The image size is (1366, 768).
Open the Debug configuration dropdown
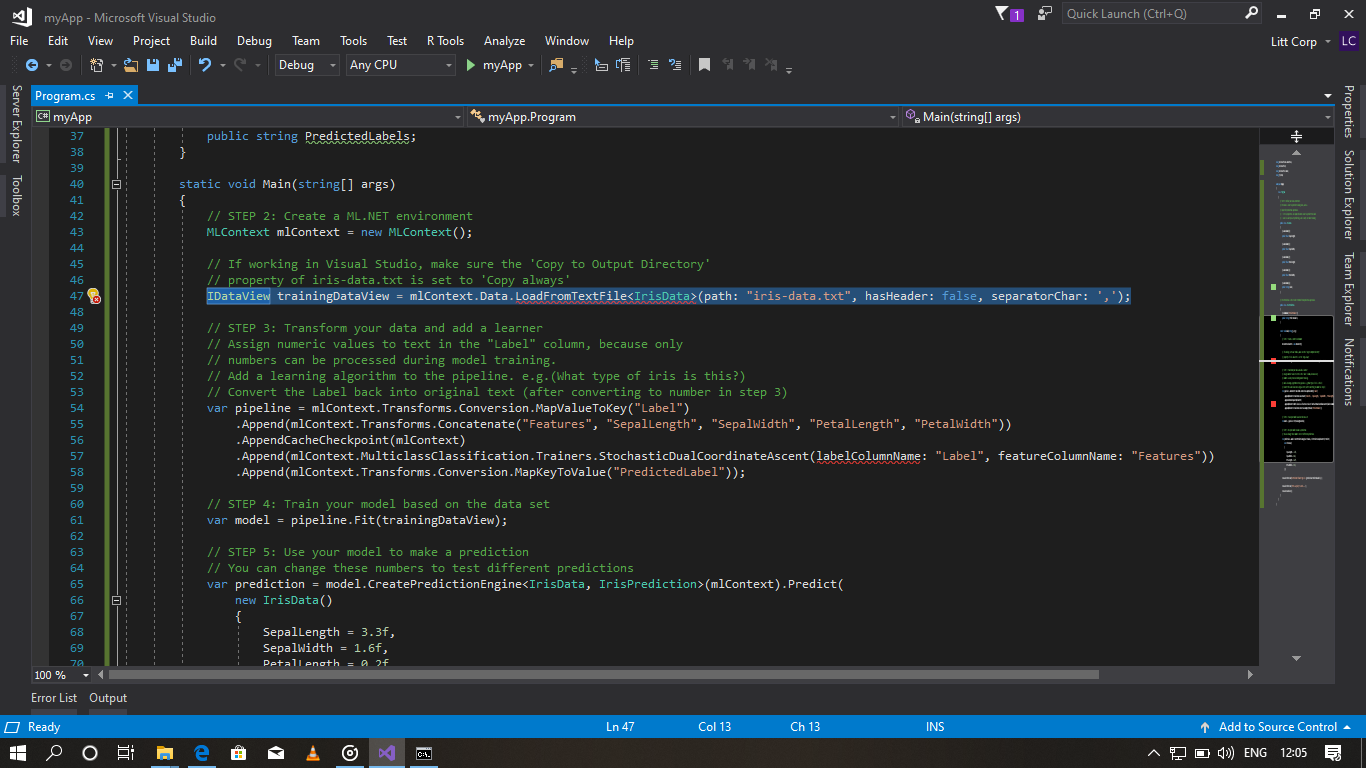[x=305, y=65]
